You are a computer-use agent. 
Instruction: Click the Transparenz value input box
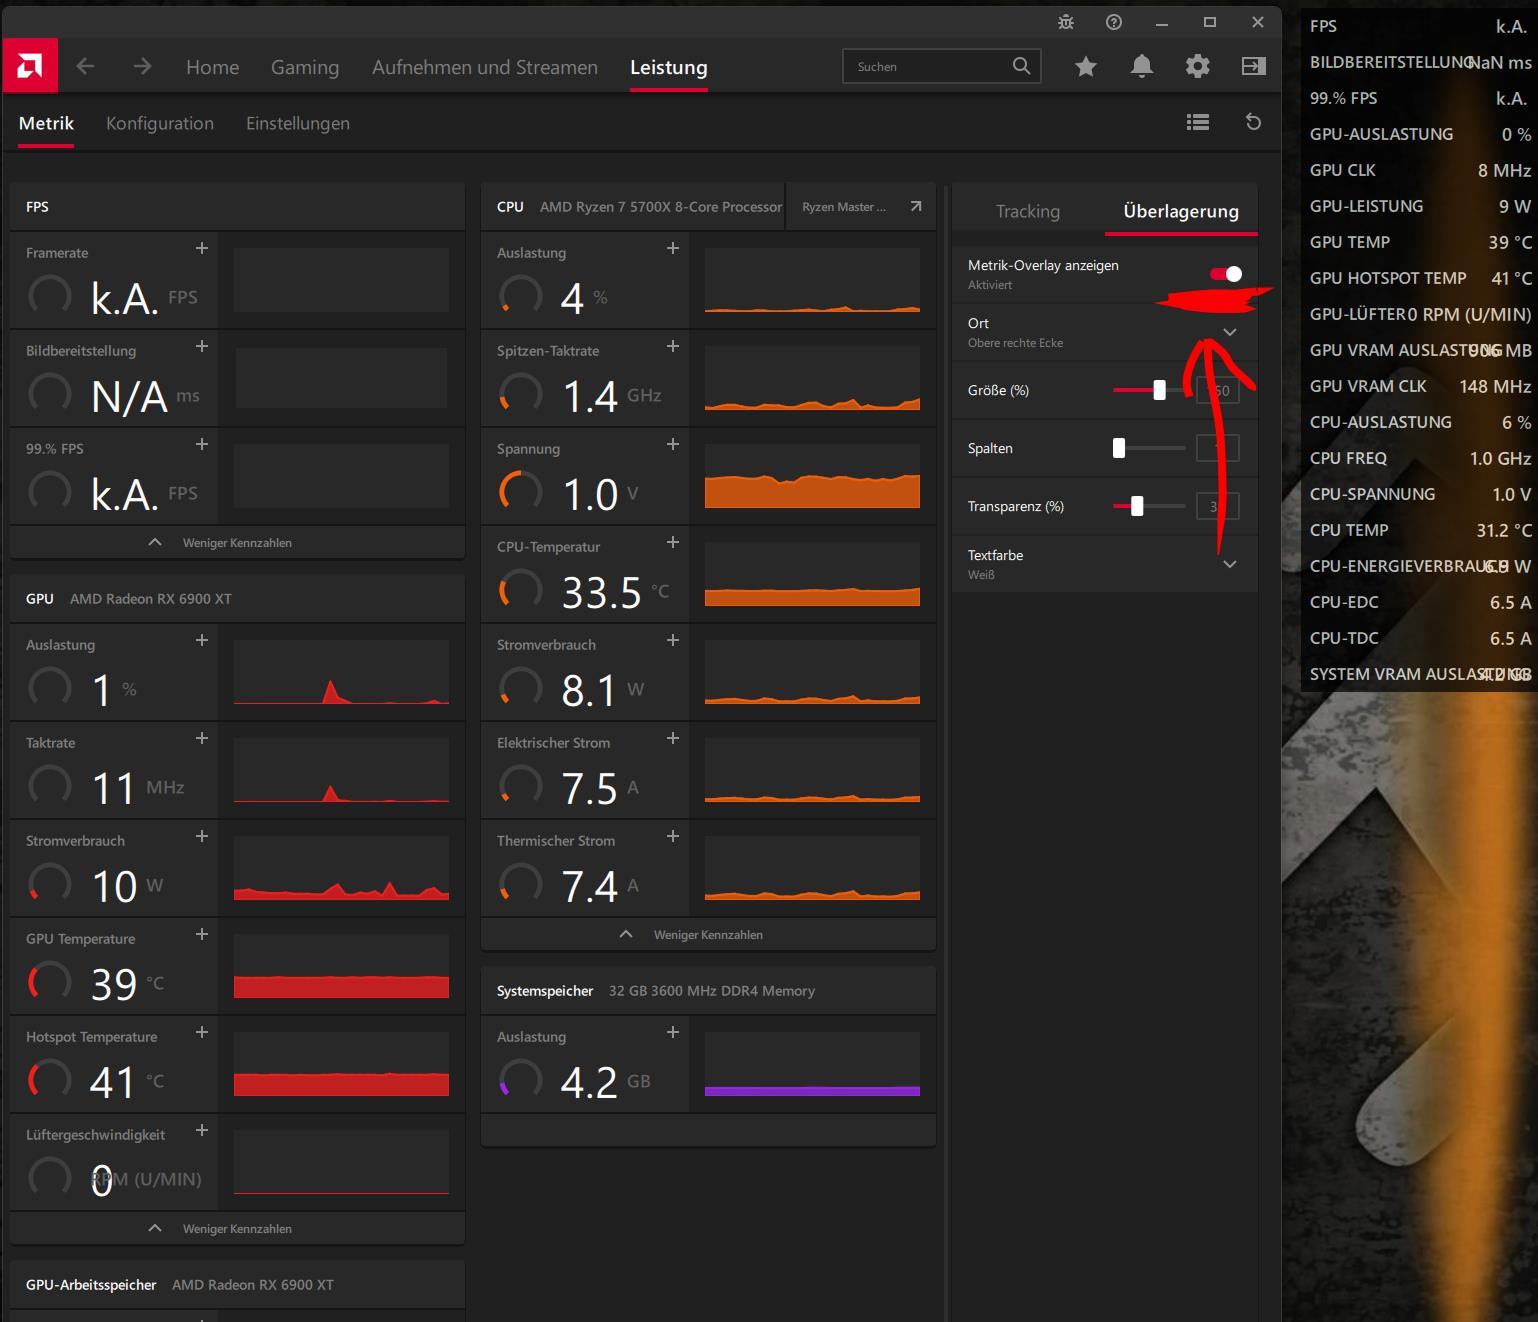(x=1218, y=506)
